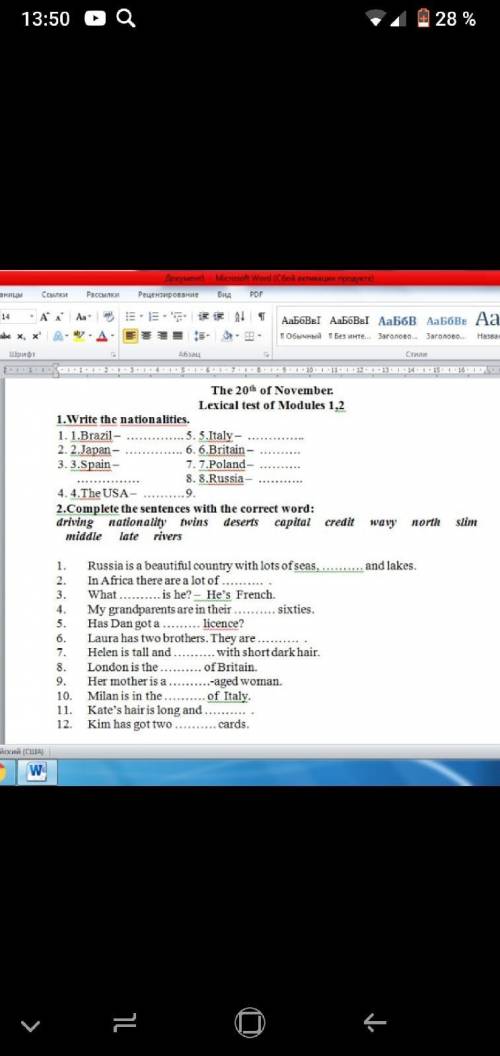The width and height of the screenshot is (500, 1056).
Task: Click the horizontal ruler
Action: click(250, 370)
